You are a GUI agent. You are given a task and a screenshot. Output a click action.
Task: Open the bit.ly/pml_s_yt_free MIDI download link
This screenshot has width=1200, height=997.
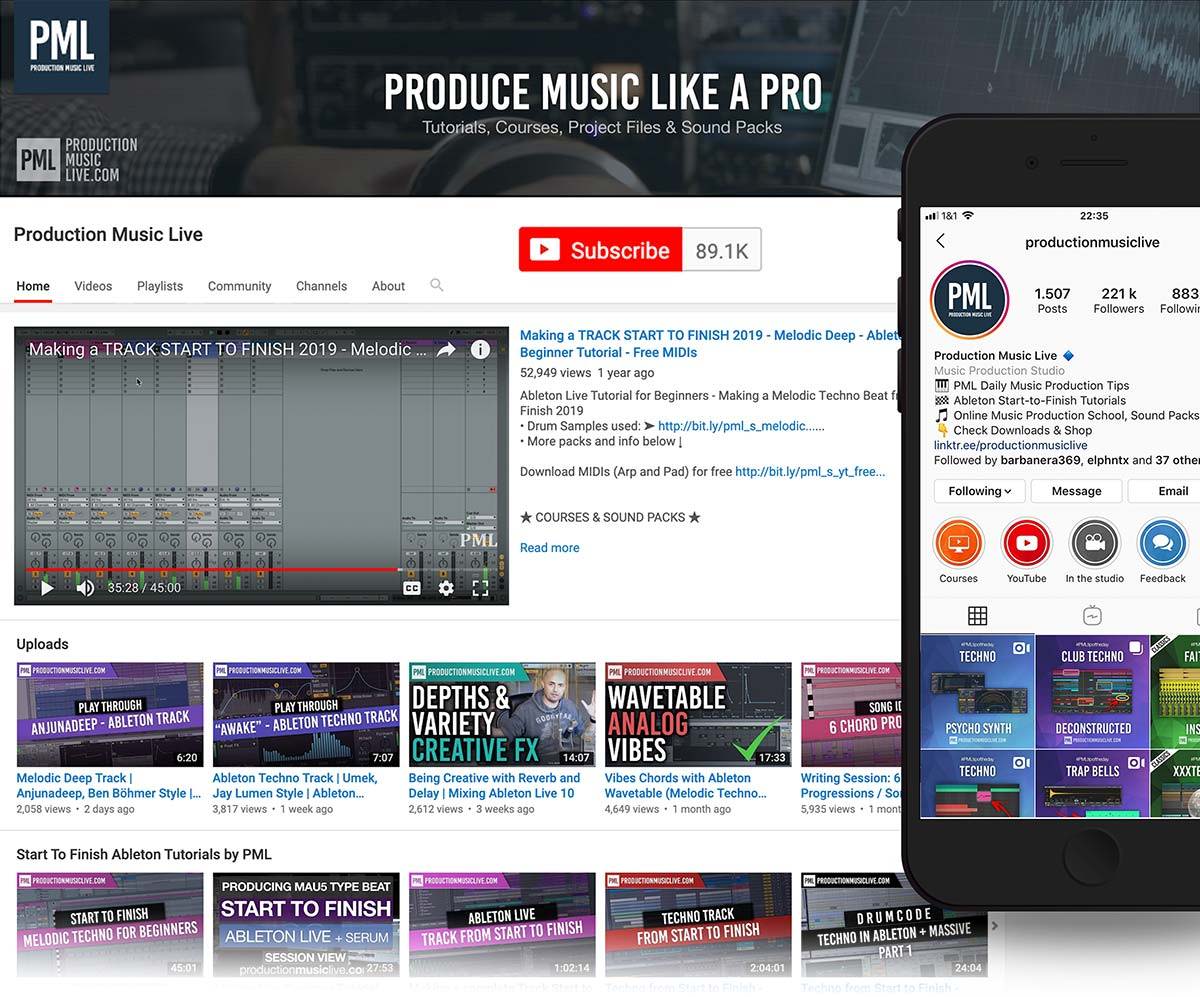pyautogui.click(x=810, y=471)
